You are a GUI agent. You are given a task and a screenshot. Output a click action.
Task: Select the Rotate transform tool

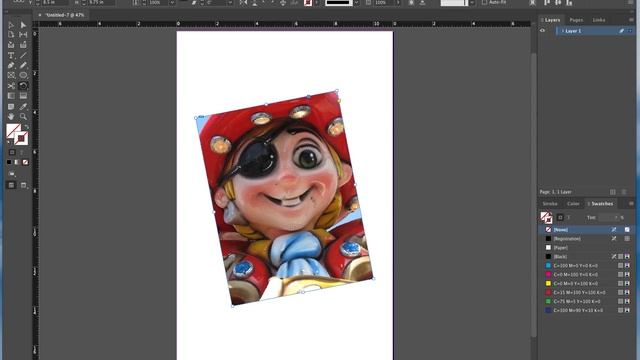(23, 86)
